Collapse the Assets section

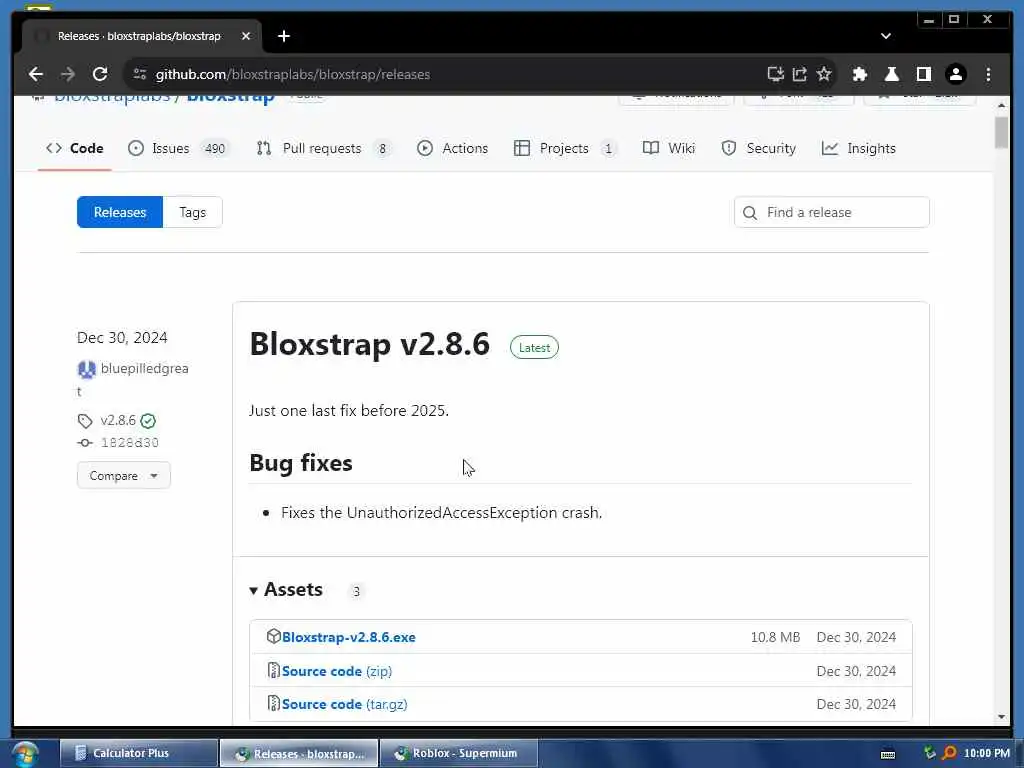[286, 590]
